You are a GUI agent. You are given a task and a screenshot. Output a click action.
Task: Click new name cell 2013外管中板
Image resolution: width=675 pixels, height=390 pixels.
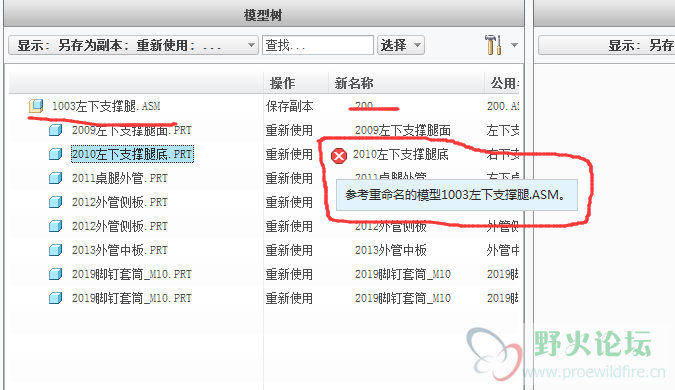click(x=391, y=250)
